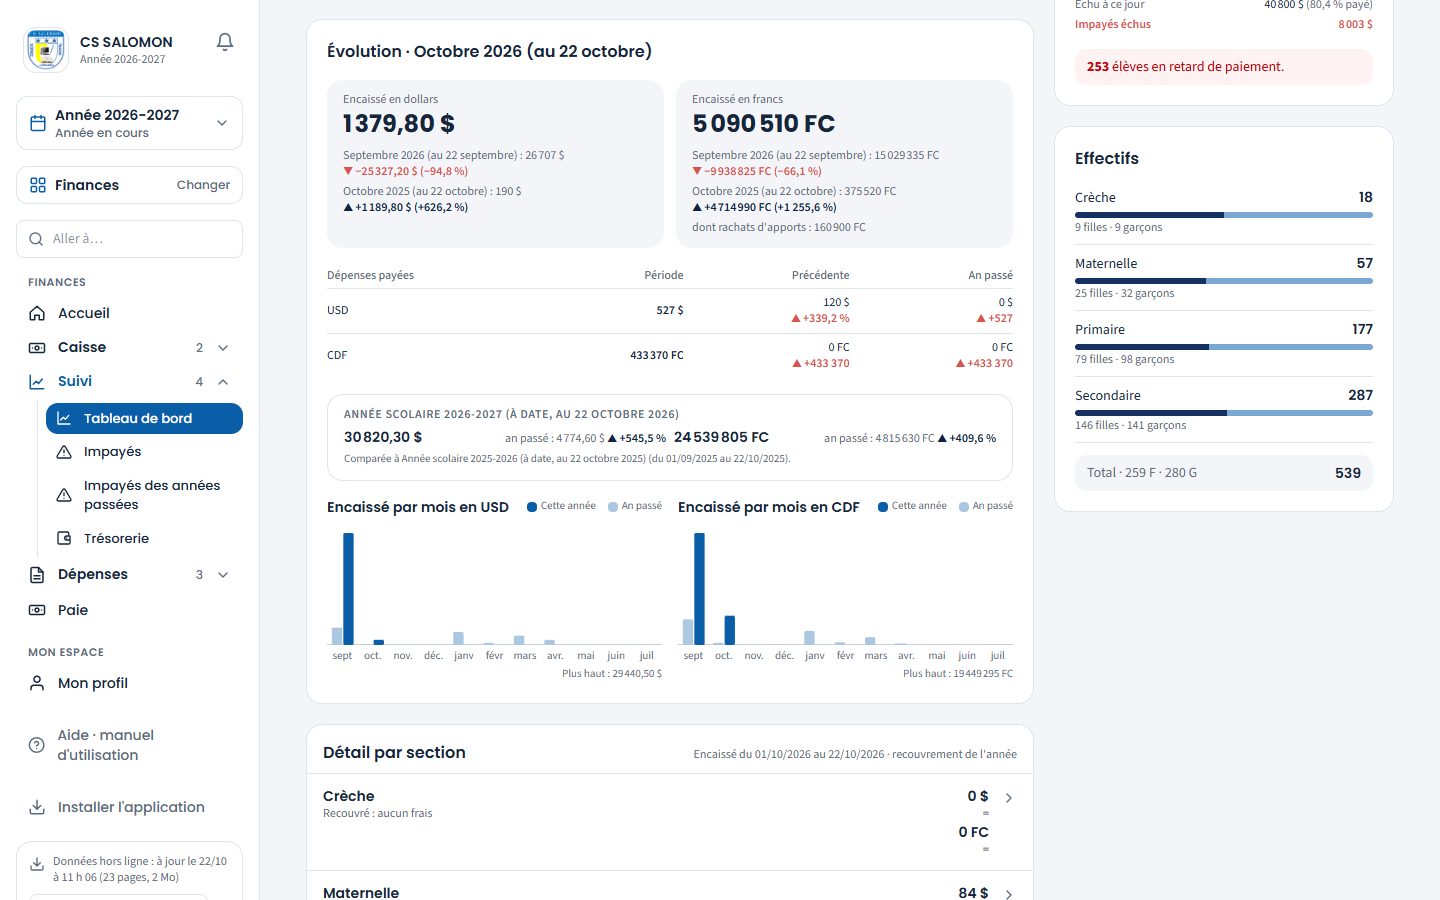Expand the Dépenses submenu chevron
Image resolution: width=1440 pixels, height=900 pixels.
tap(223, 574)
